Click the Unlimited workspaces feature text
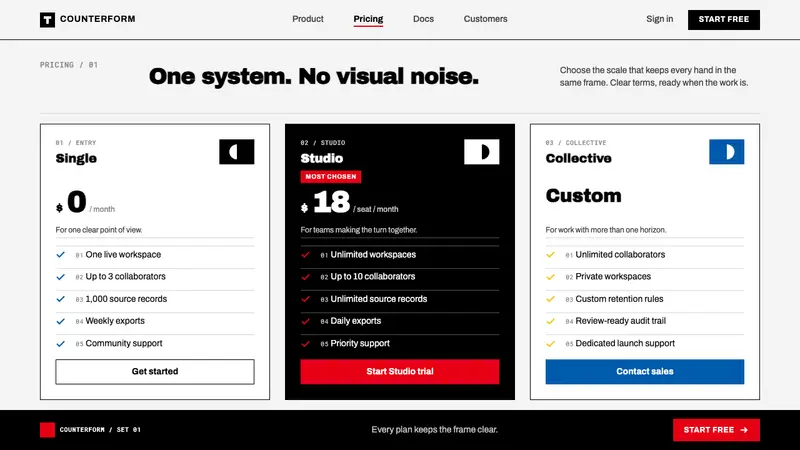800x450 pixels. (x=373, y=255)
